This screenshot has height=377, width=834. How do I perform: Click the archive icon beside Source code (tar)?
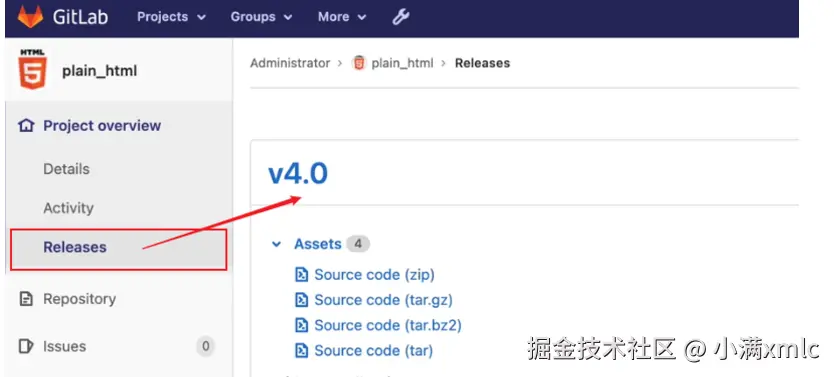click(x=302, y=350)
